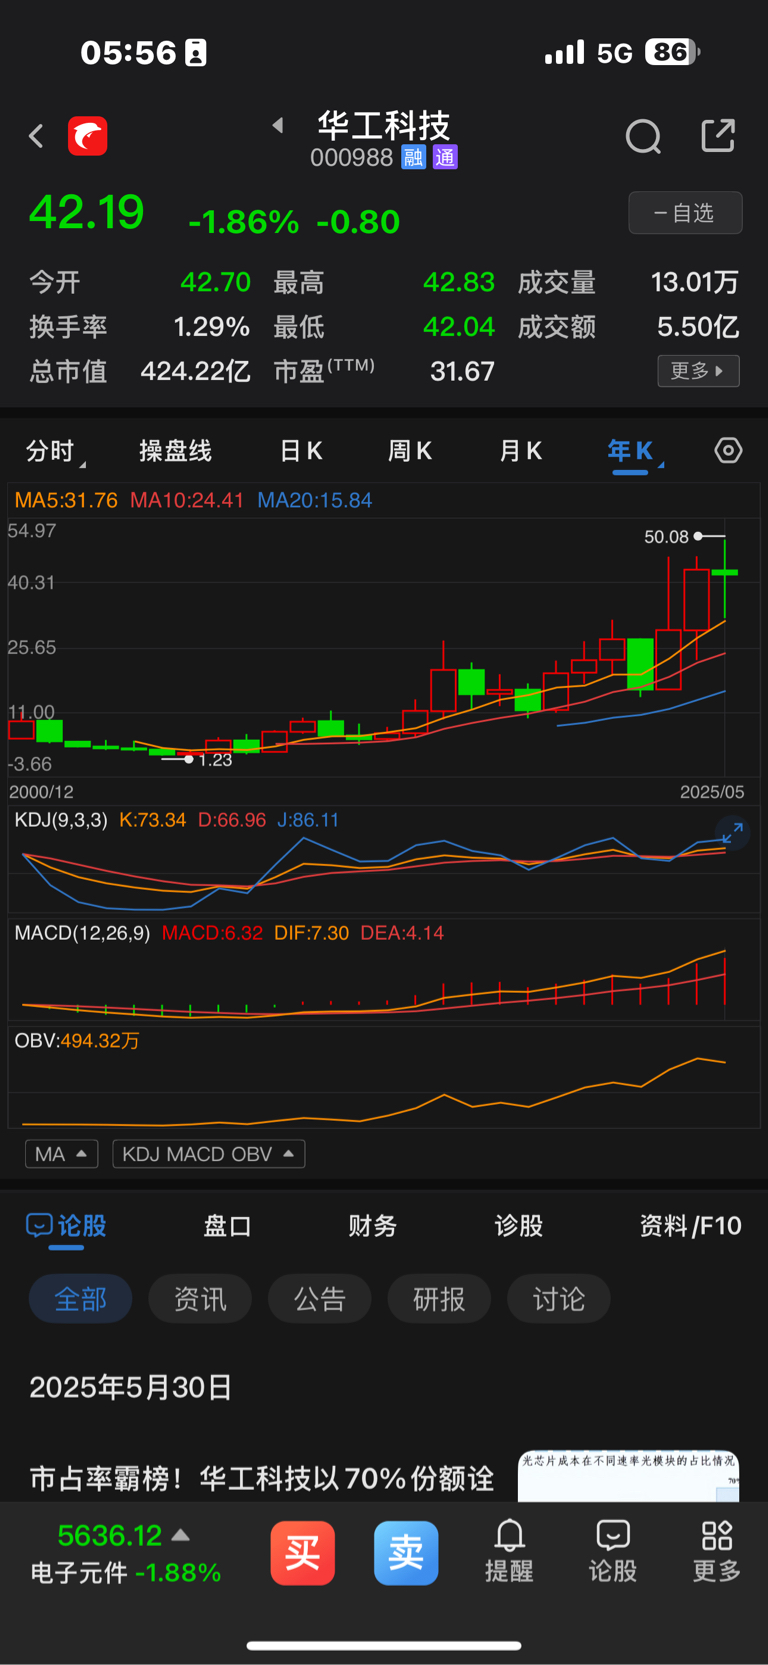This screenshot has width=768, height=1665.
Task: Tap the date 2025年5月30日
Action: tap(131, 1387)
